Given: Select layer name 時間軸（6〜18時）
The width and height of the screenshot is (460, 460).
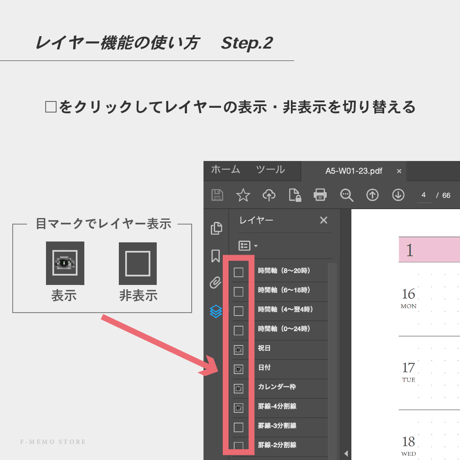Looking at the screenshot, I should pyautogui.click(x=284, y=290).
